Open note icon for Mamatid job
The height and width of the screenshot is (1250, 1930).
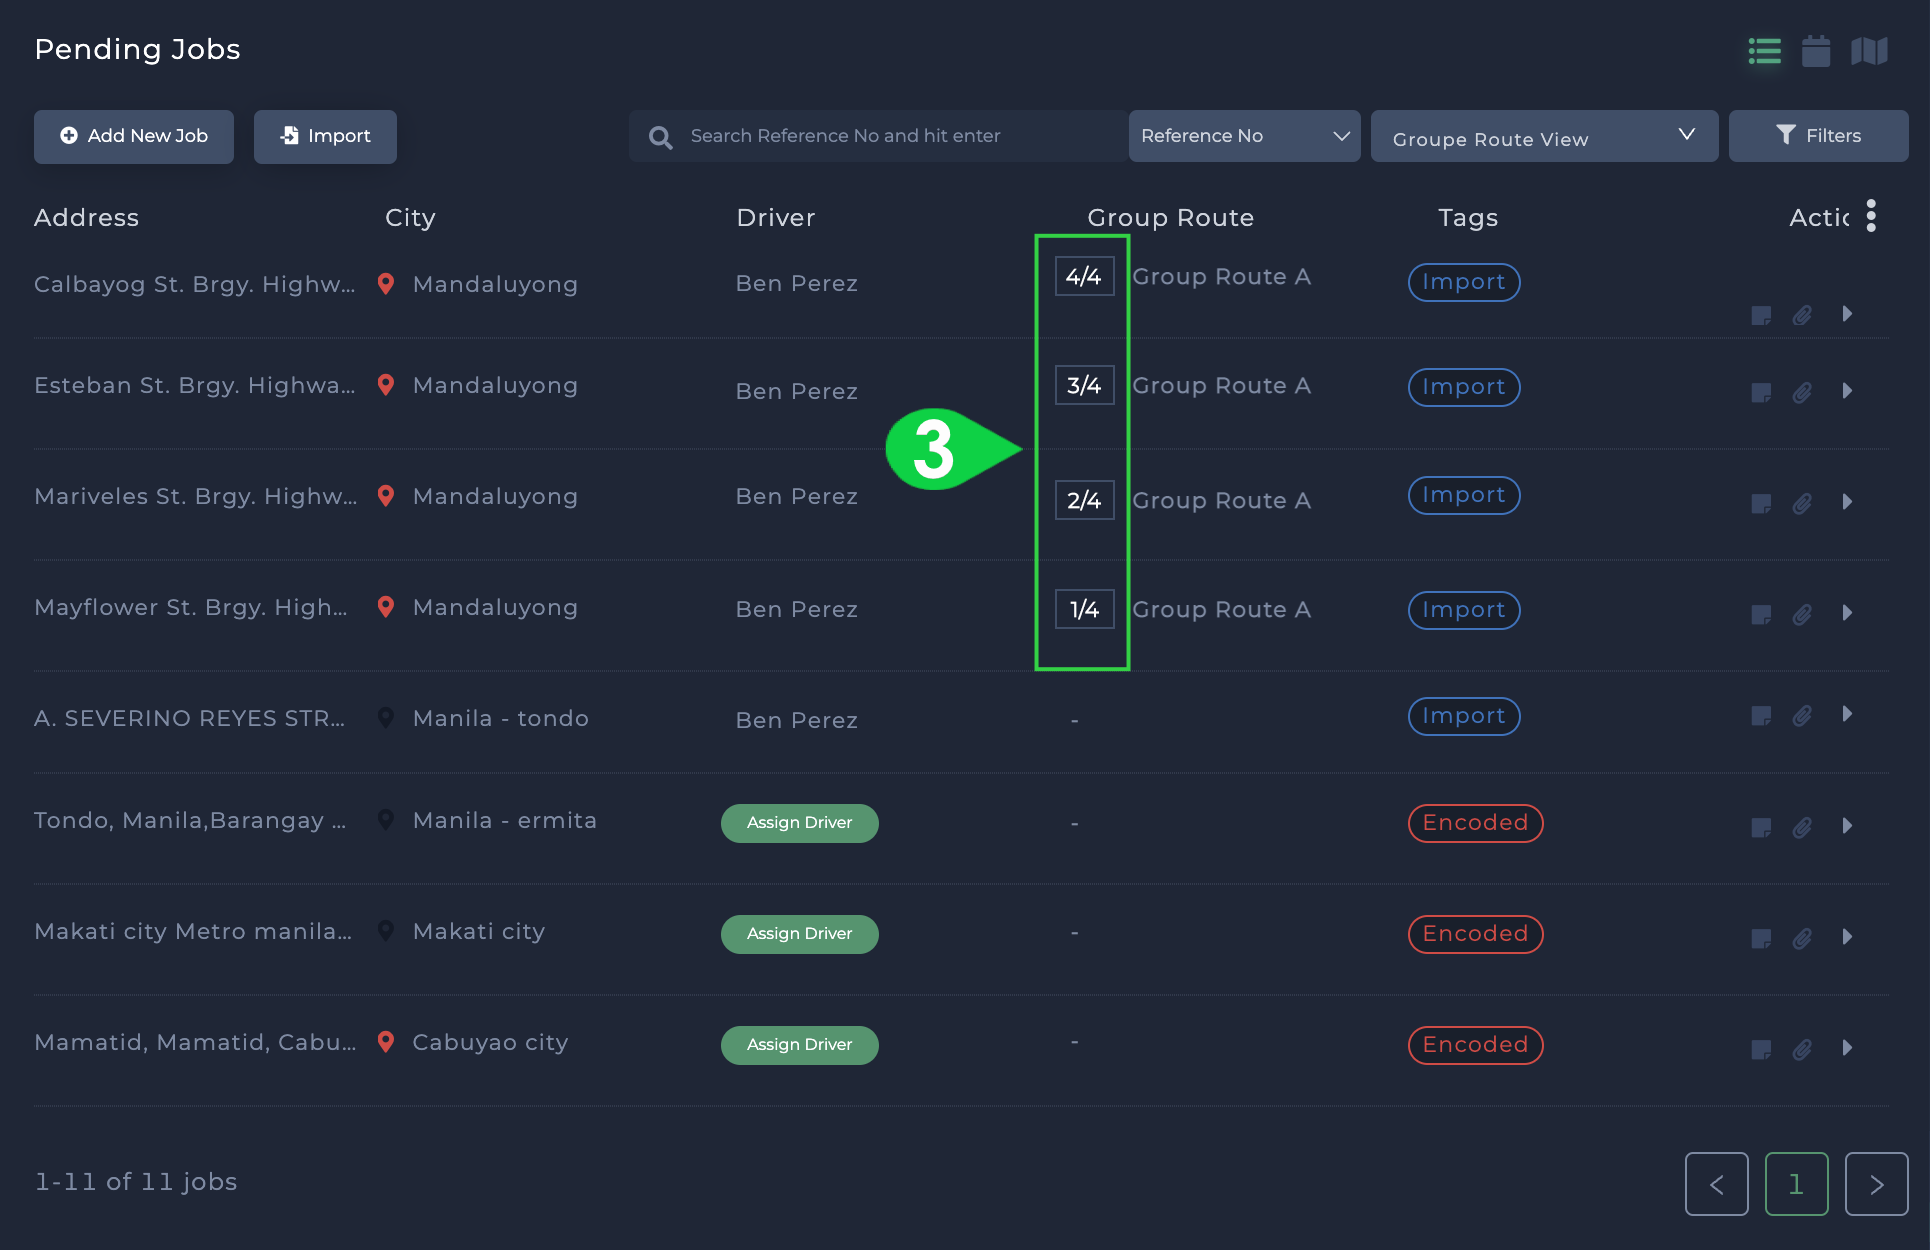point(1761,1050)
